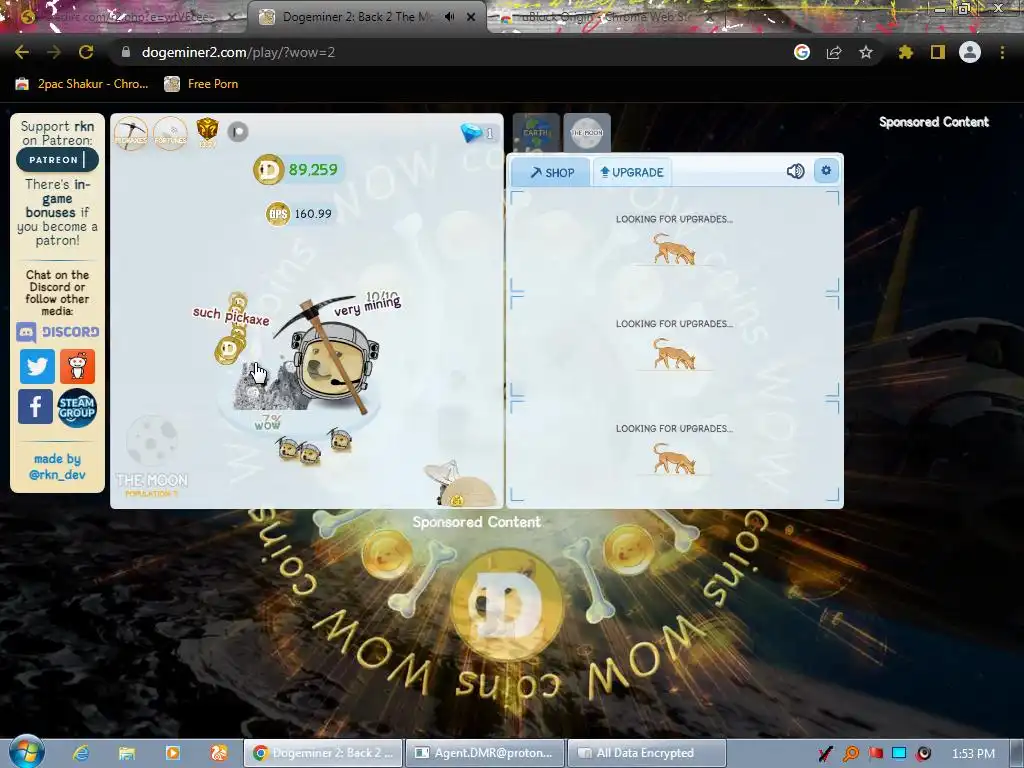The image size is (1024, 768).
Task: Open the golden loot box icon
Action: 207,131
